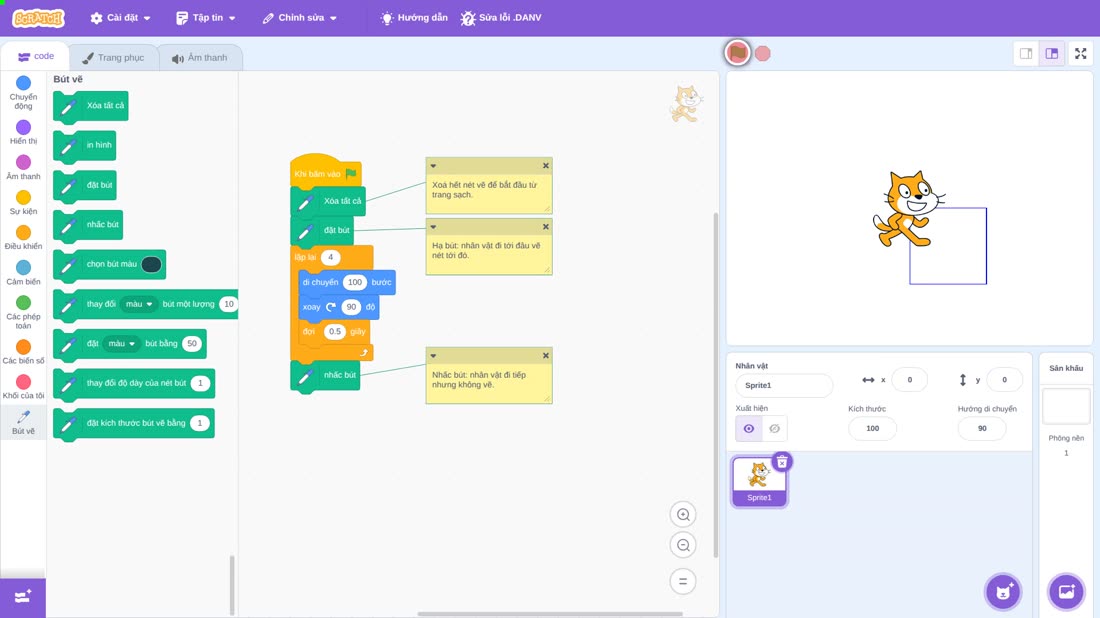The width and height of the screenshot is (1100, 618).
Task: Reset workspace zoom to default
Action: point(683,581)
